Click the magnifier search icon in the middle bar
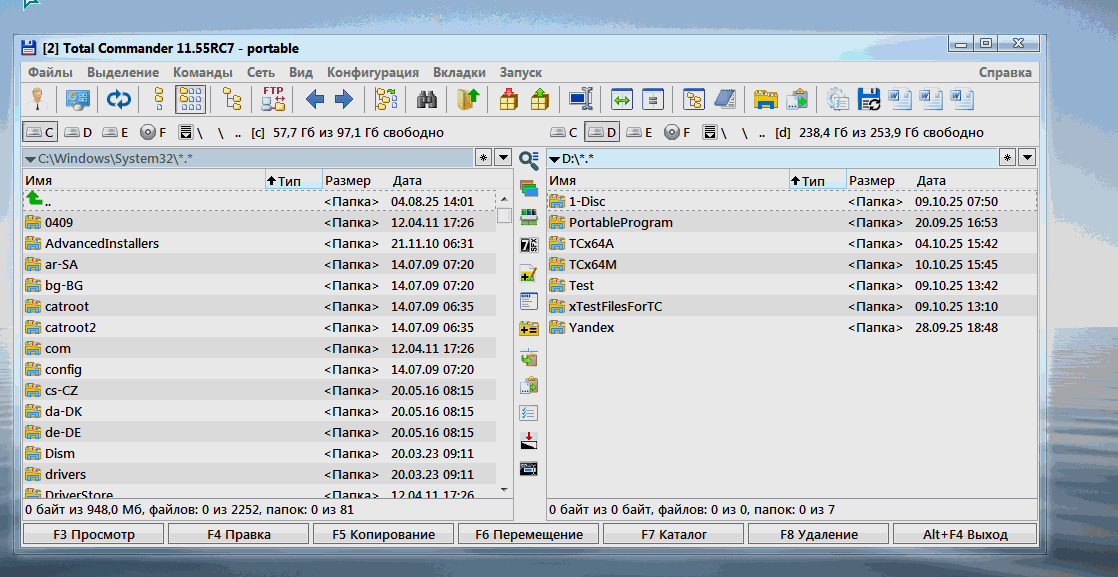The width and height of the screenshot is (1118, 577). click(x=528, y=160)
